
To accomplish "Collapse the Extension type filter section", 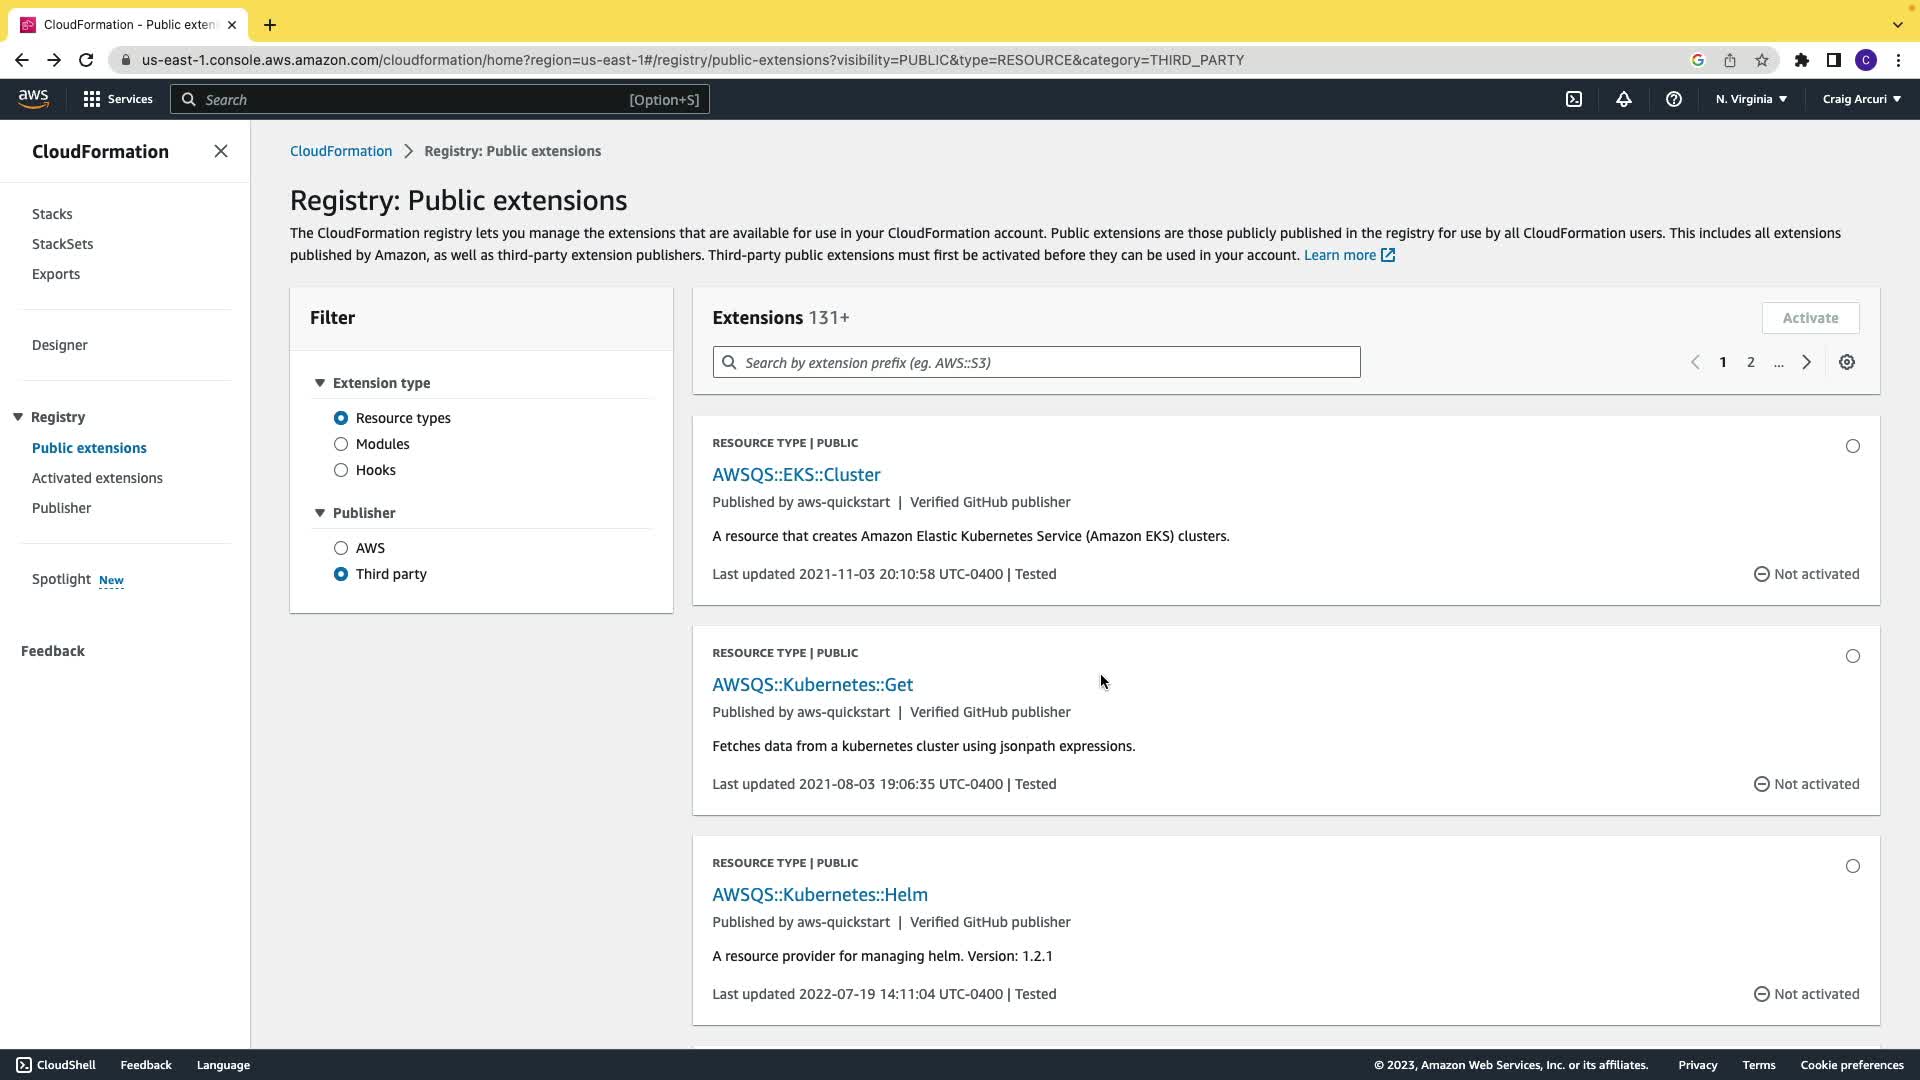I will (x=320, y=383).
